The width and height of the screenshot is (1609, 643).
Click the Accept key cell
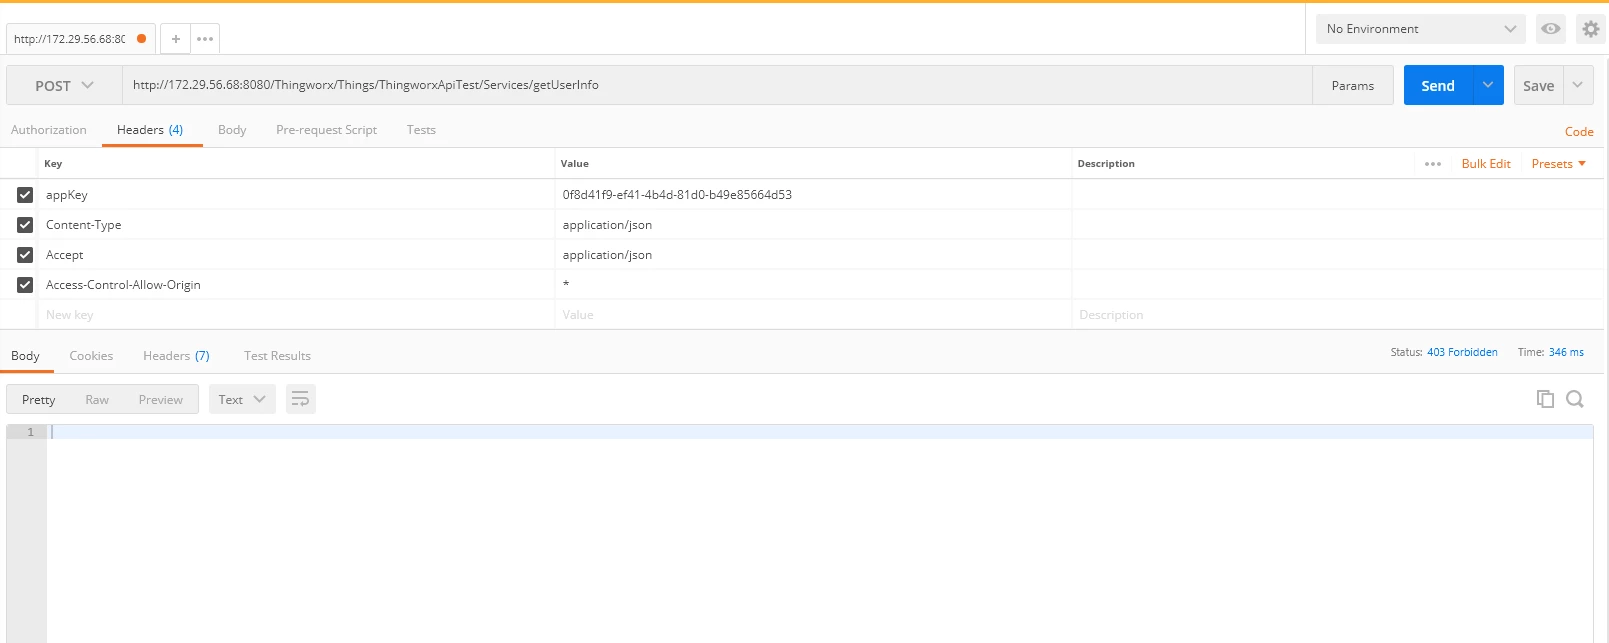pos(297,255)
